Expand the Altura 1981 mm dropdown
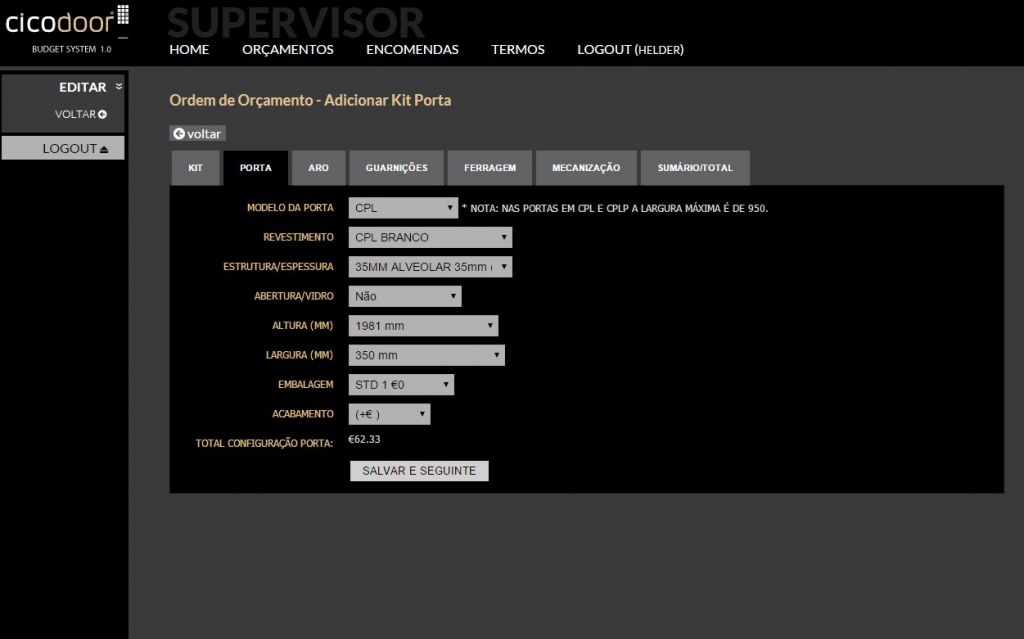Viewport: 1024px width, 639px height. tap(424, 326)
